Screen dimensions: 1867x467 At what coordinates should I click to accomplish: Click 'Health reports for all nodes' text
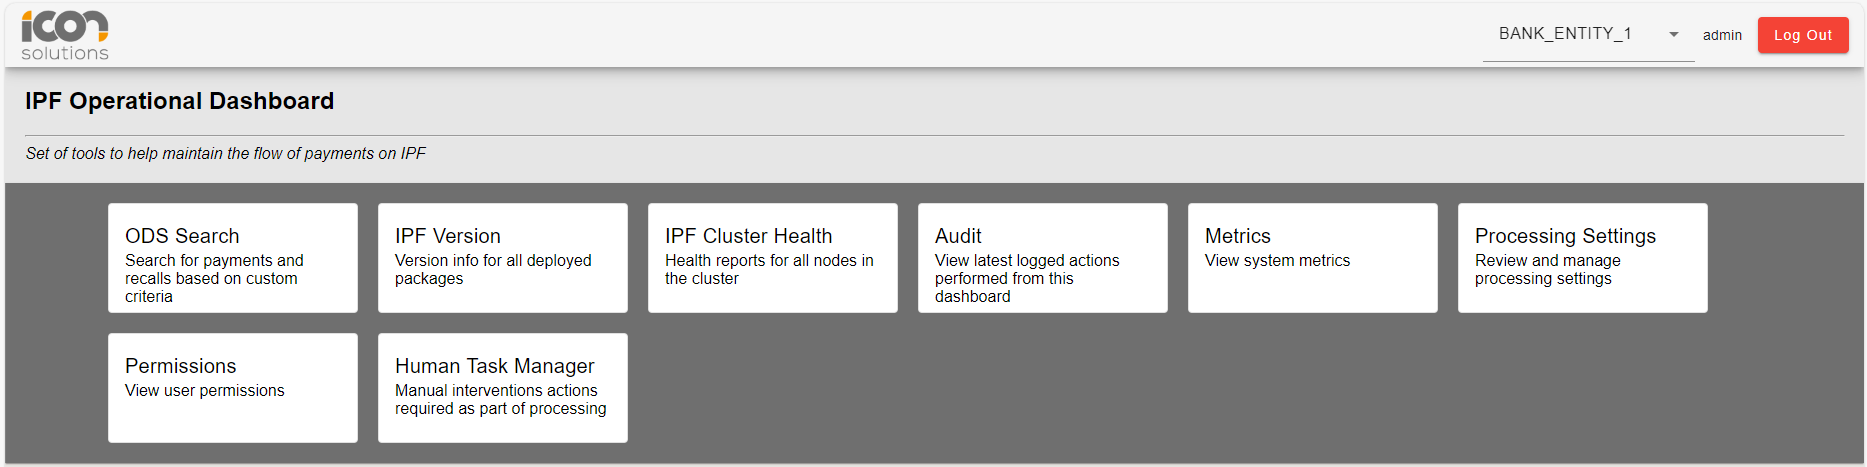coord(769,270)
